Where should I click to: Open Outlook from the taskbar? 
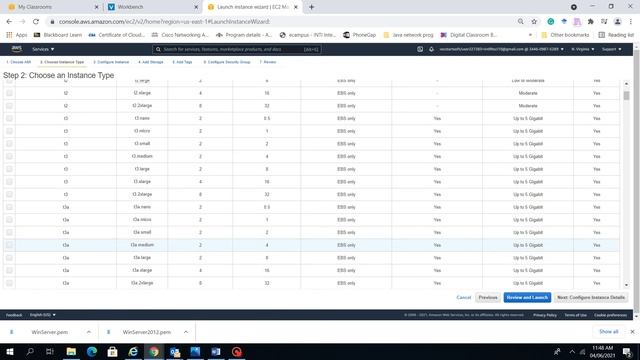175,351
